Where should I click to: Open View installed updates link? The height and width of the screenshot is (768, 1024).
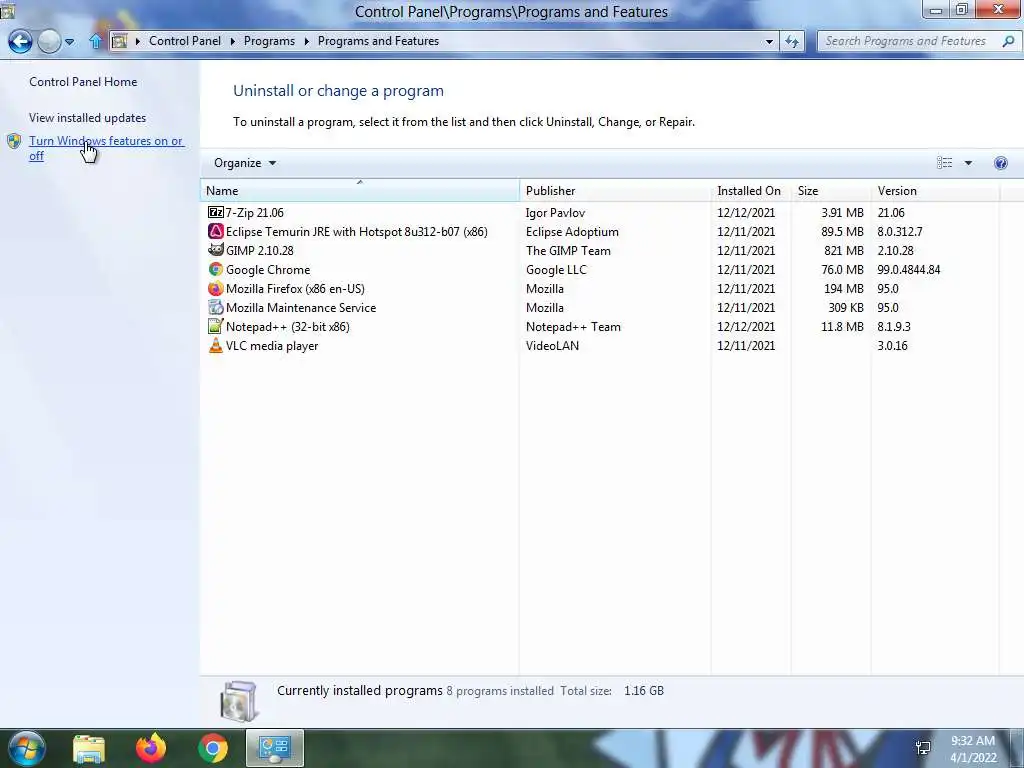point(88,118)
